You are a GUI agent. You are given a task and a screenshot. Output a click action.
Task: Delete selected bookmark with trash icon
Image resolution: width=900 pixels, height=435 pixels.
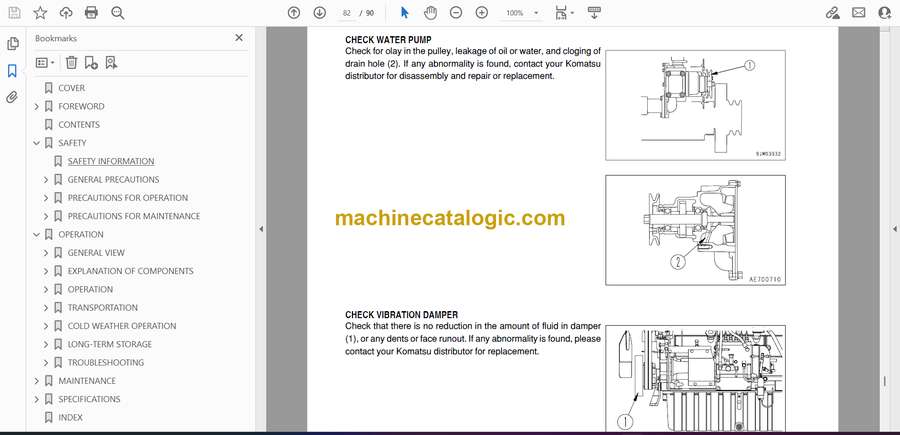pos(72,62)
